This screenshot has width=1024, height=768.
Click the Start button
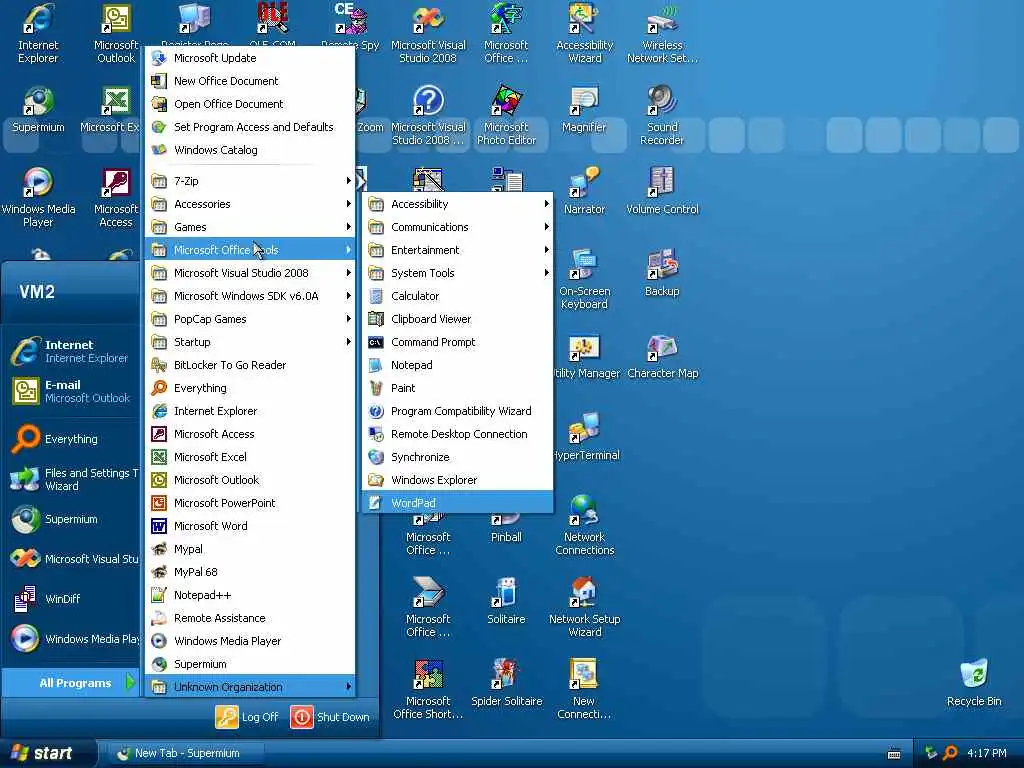click(x=46, y=753)
